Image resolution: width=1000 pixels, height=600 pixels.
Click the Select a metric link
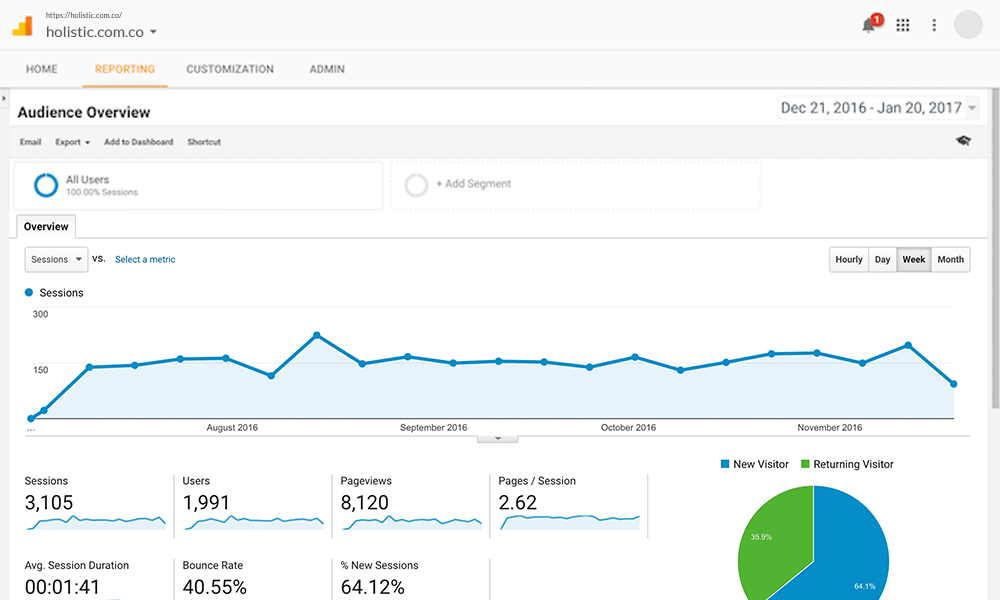pos(145,260)
